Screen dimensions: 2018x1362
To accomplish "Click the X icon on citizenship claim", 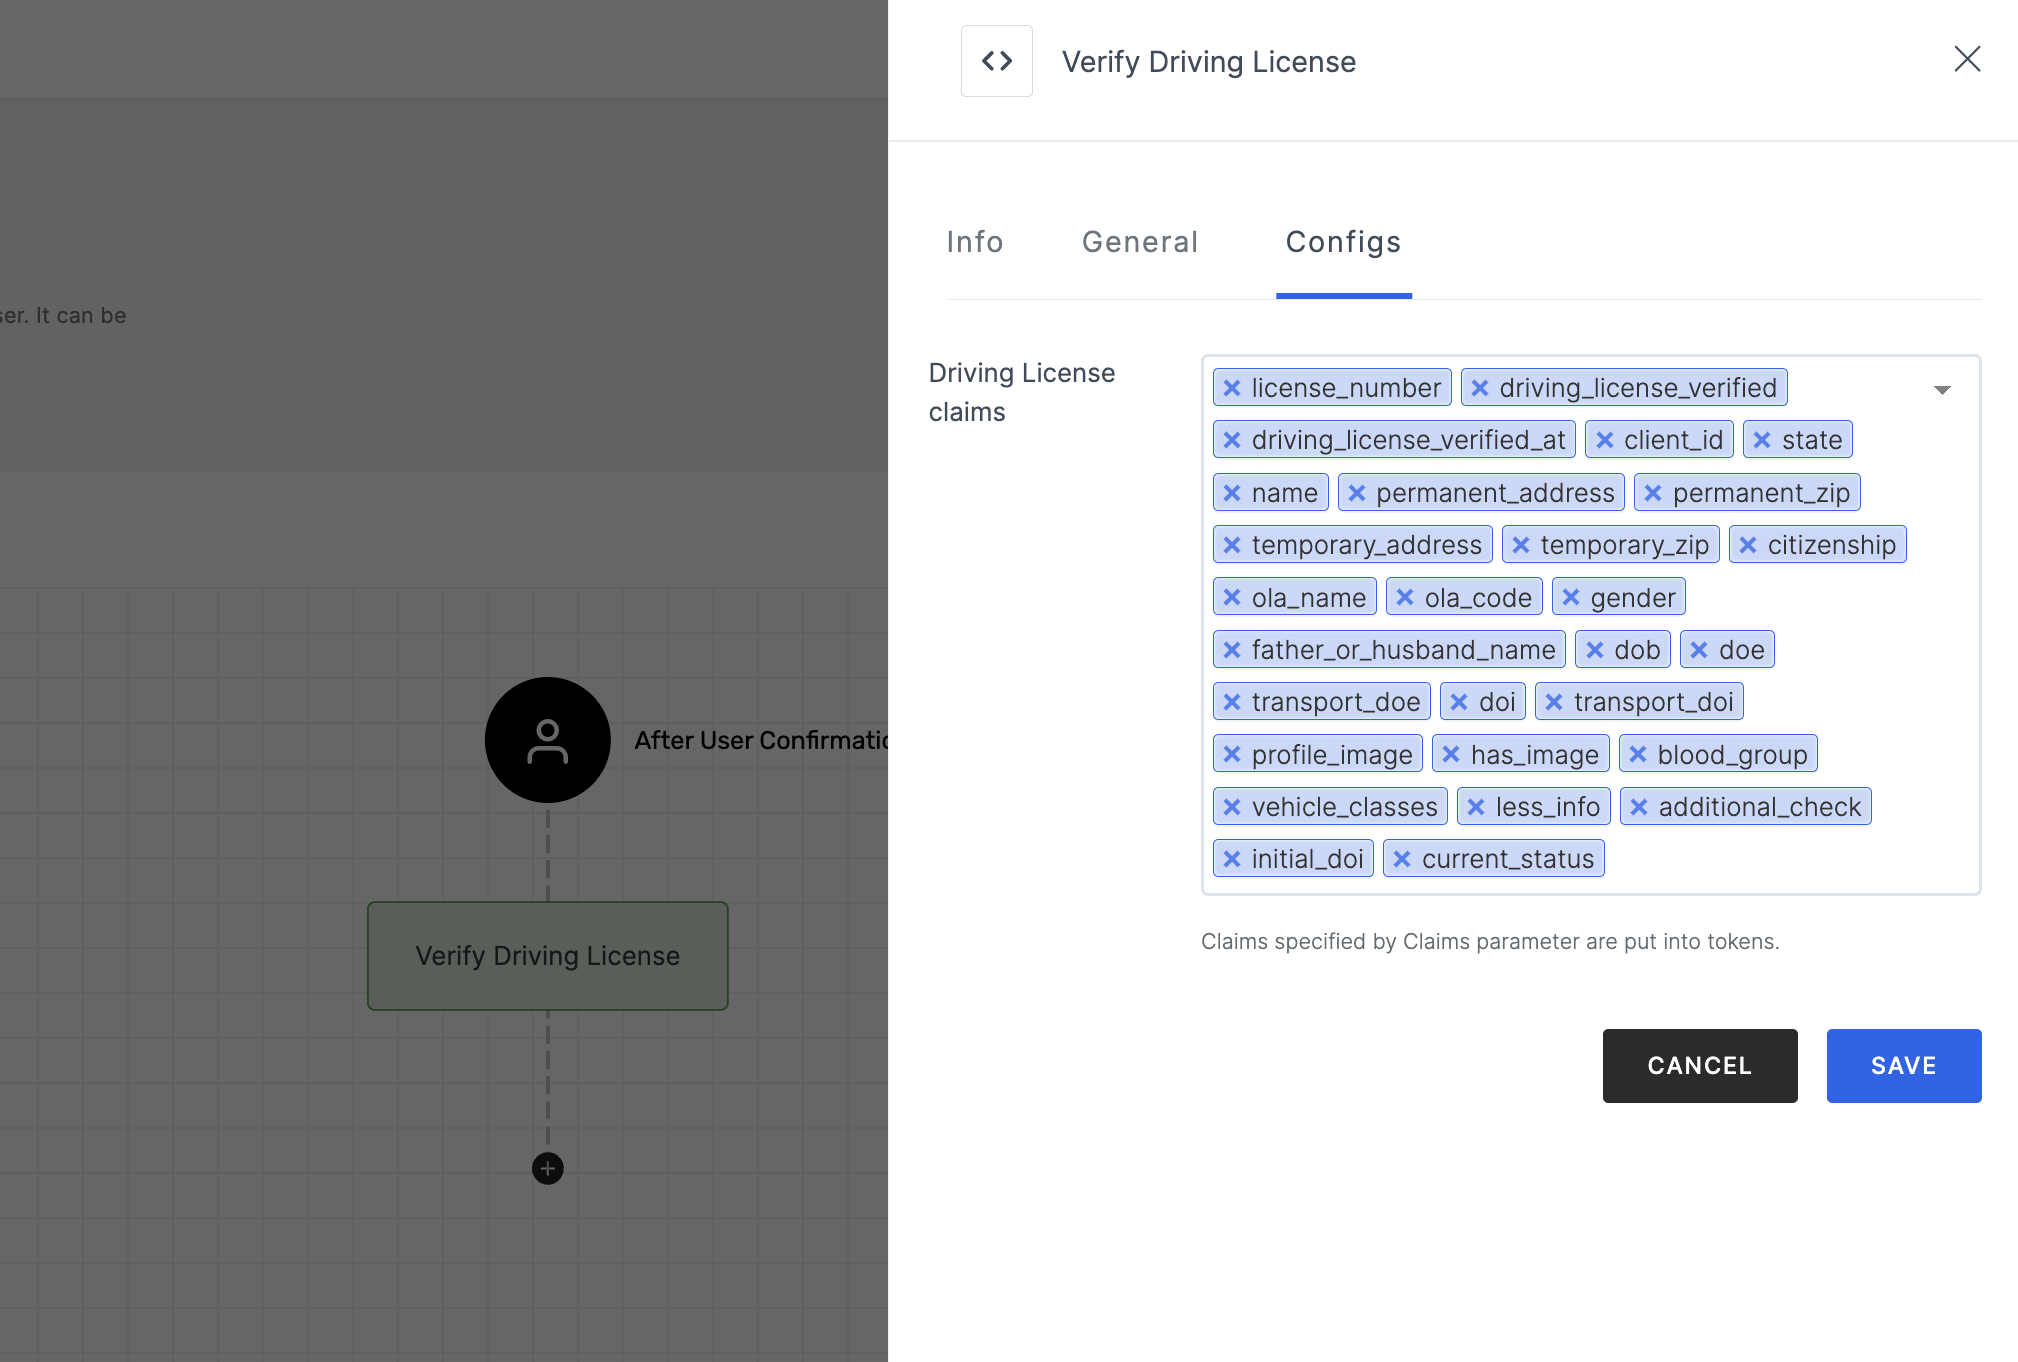I will (x=1751, y=544).
